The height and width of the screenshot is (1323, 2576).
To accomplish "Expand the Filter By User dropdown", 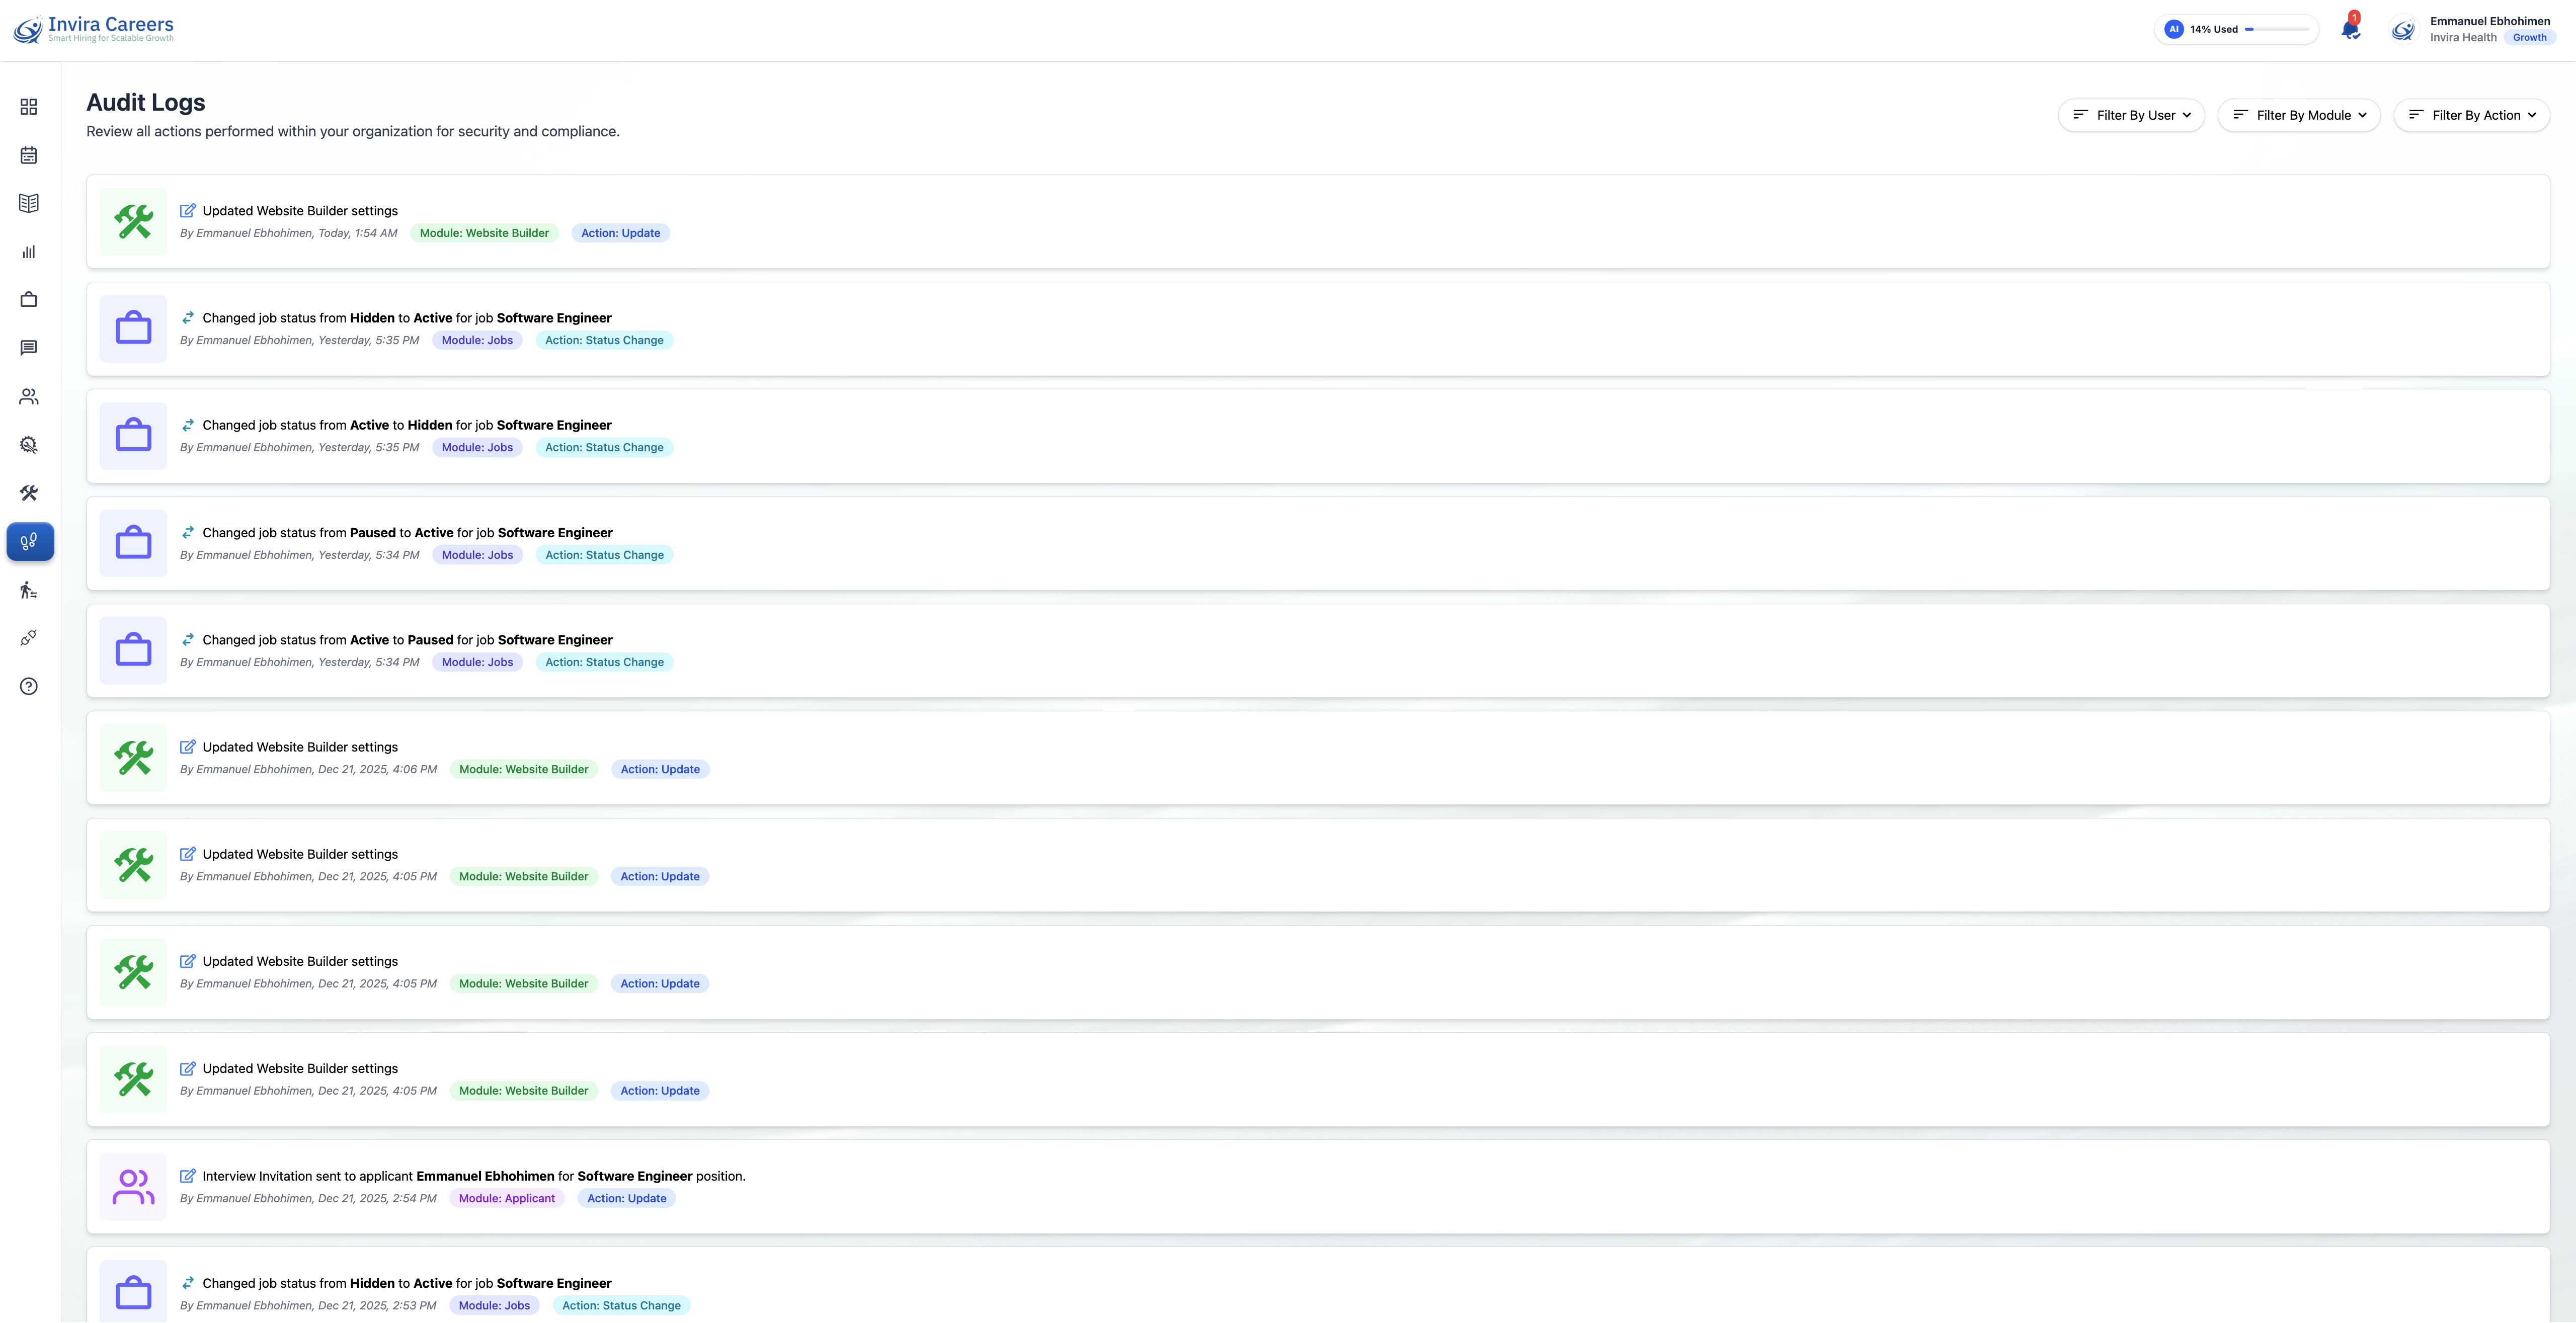I will [2131, 115].
